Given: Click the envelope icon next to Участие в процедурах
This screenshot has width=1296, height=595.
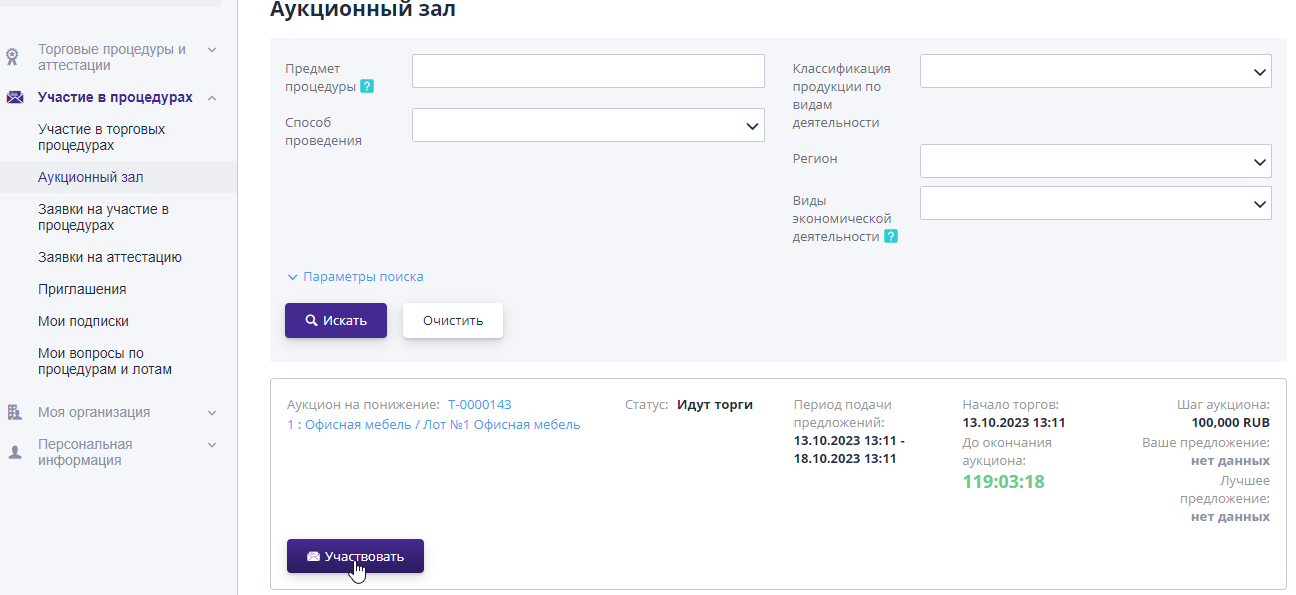Looking at the screenshot, I should pyautogui.click(x=14, y=97).
